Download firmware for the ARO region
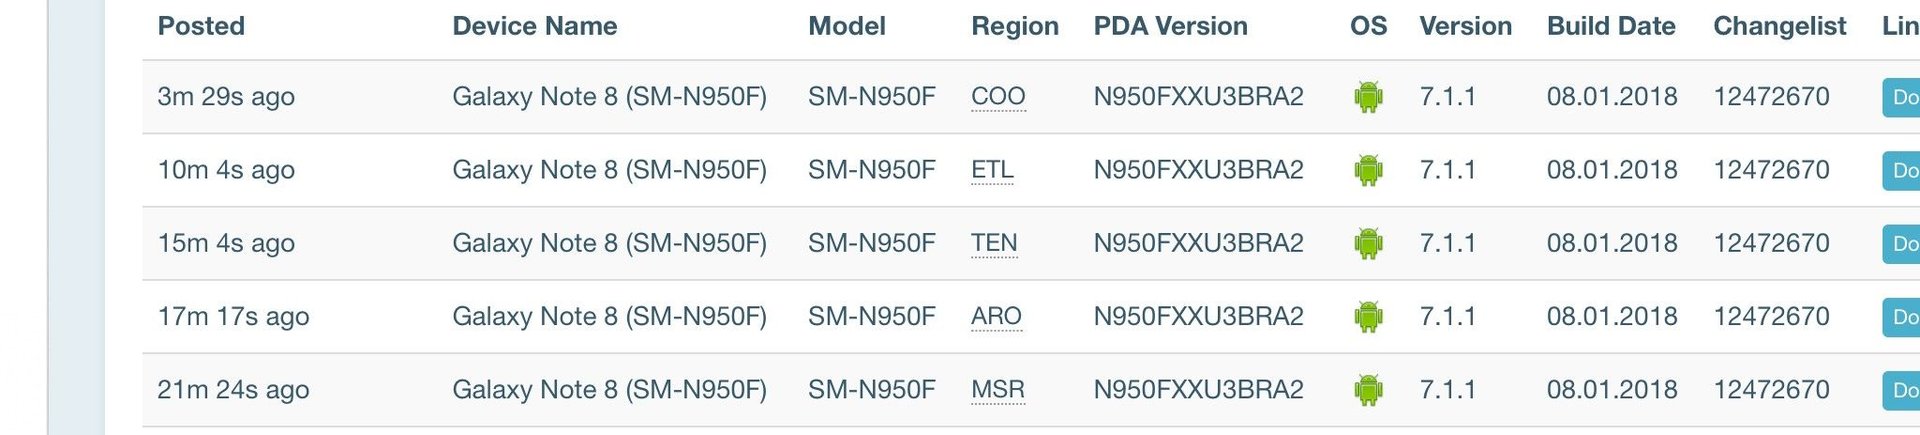The width and height of the screenshot is (1920, 435). click(1901, 317)
